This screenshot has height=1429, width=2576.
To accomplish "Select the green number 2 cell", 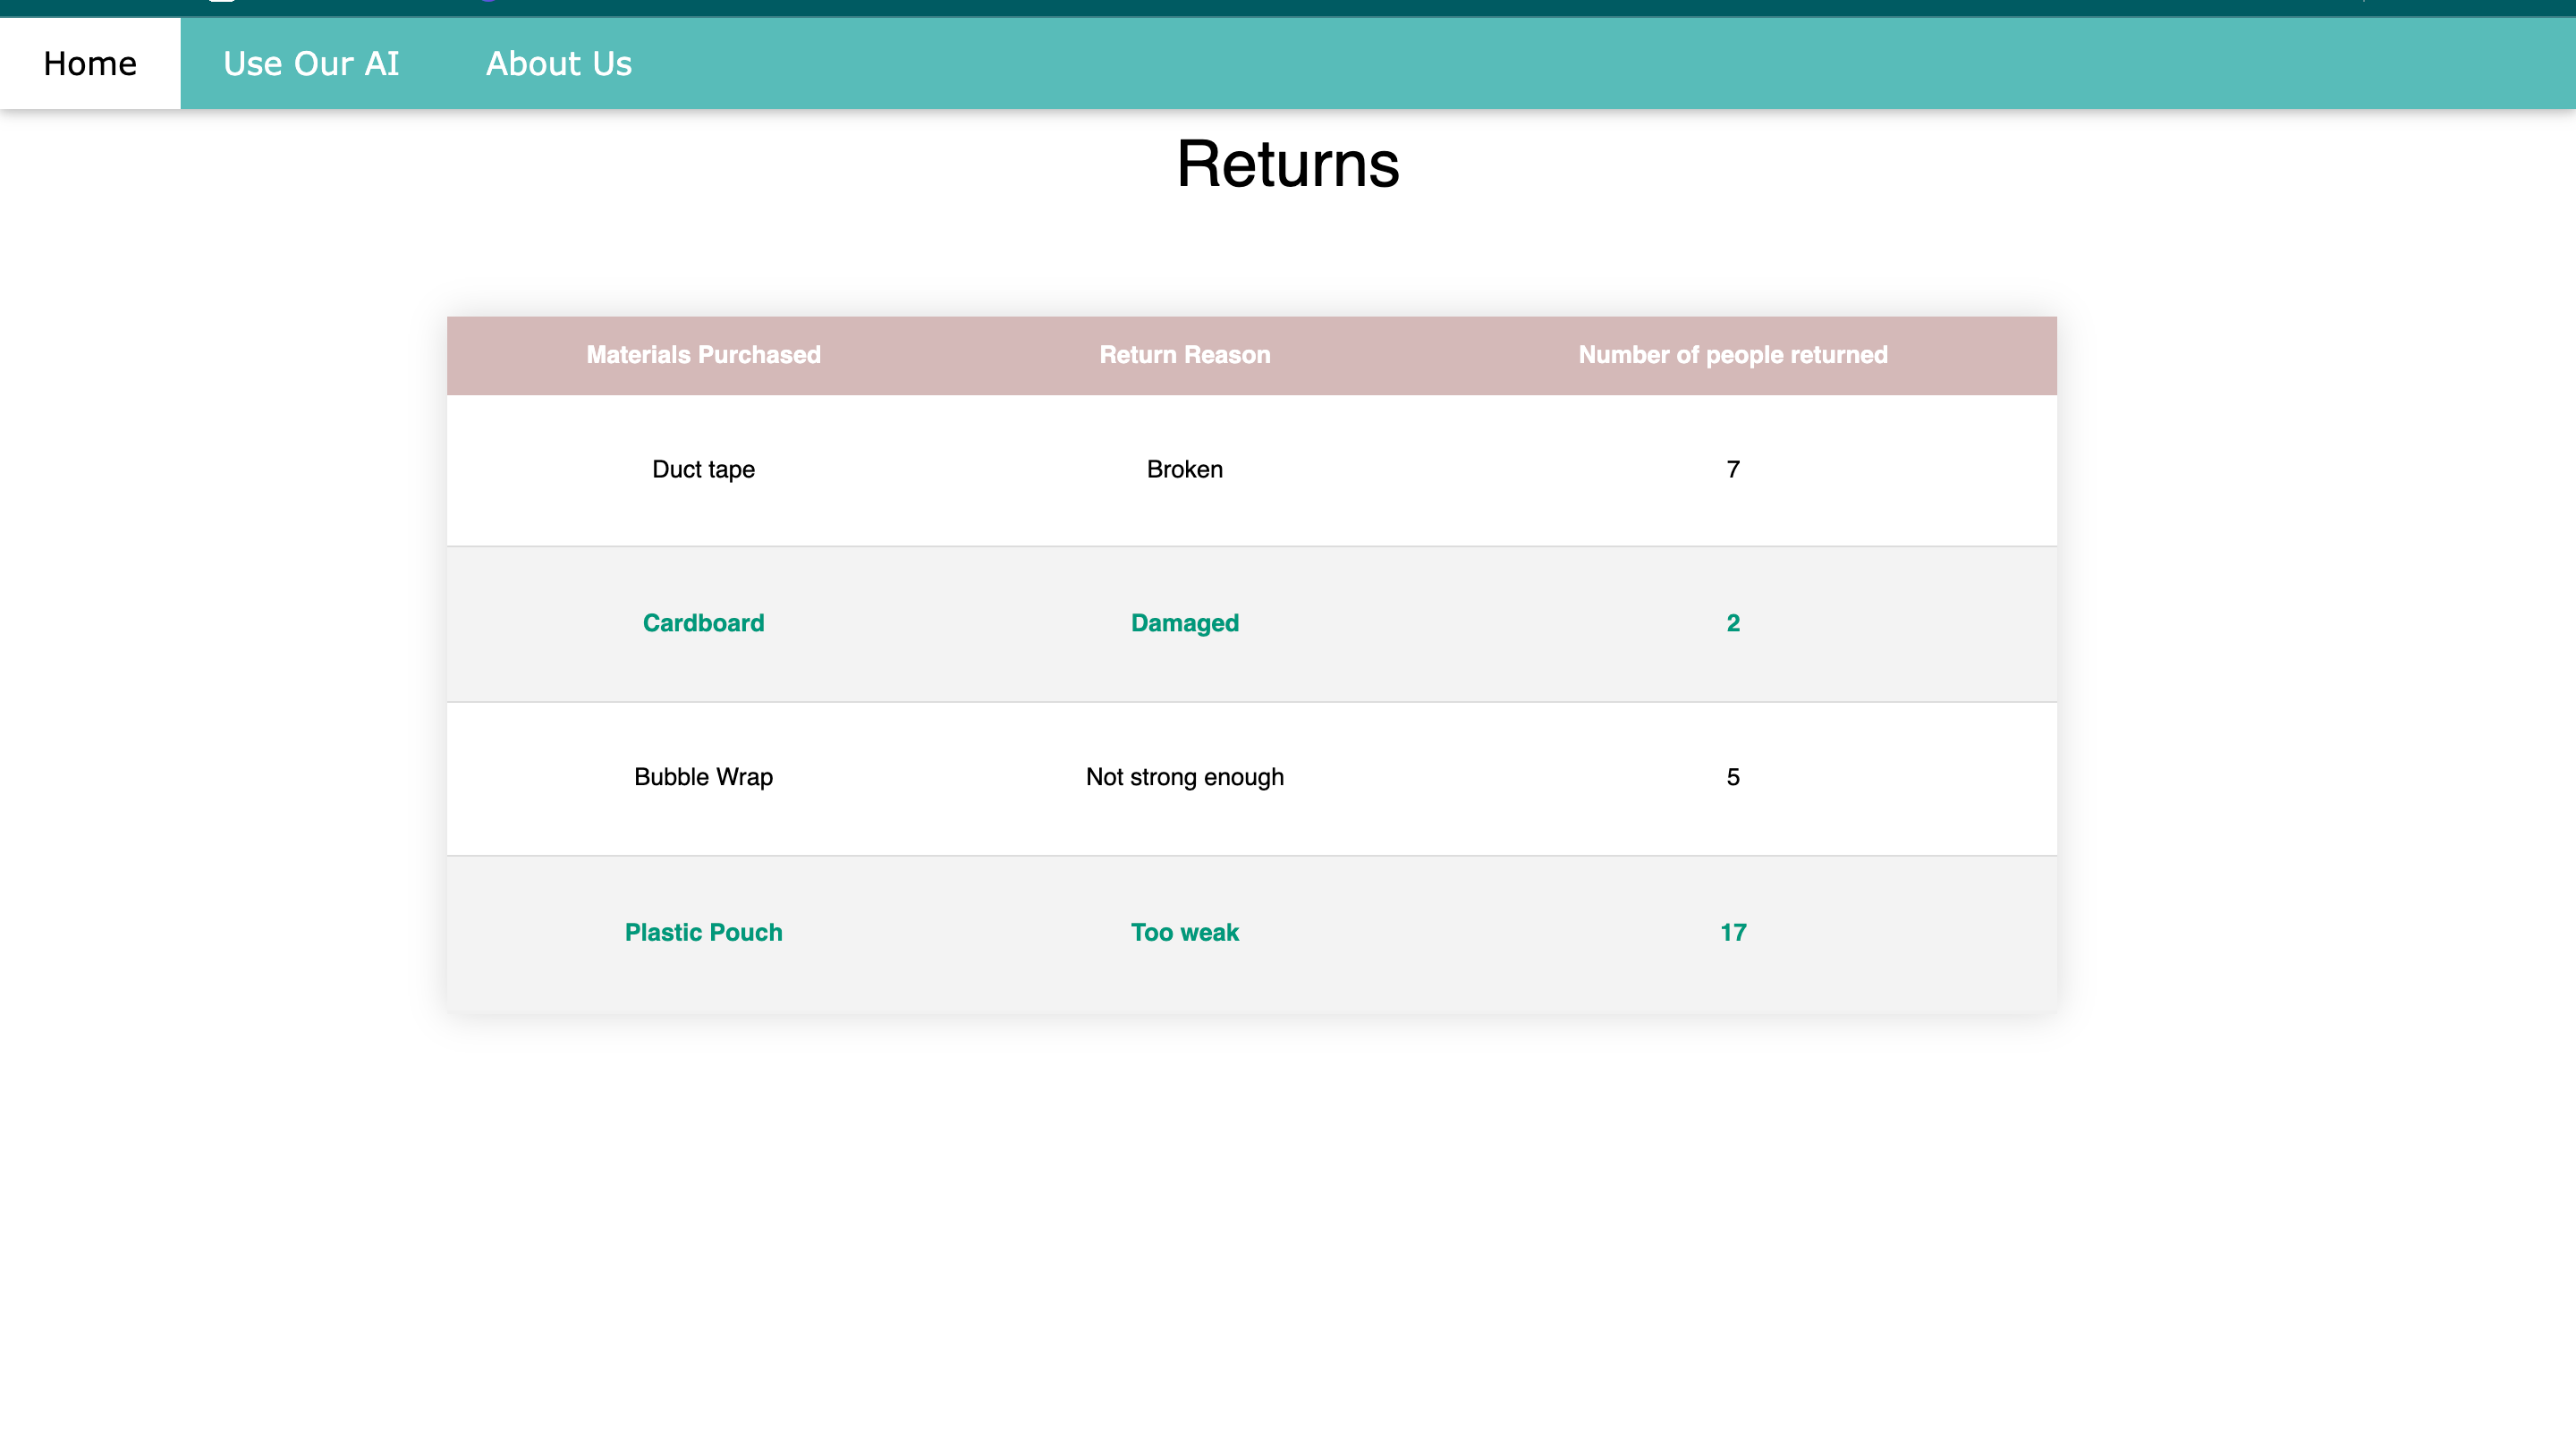I will coord(1732,623).
